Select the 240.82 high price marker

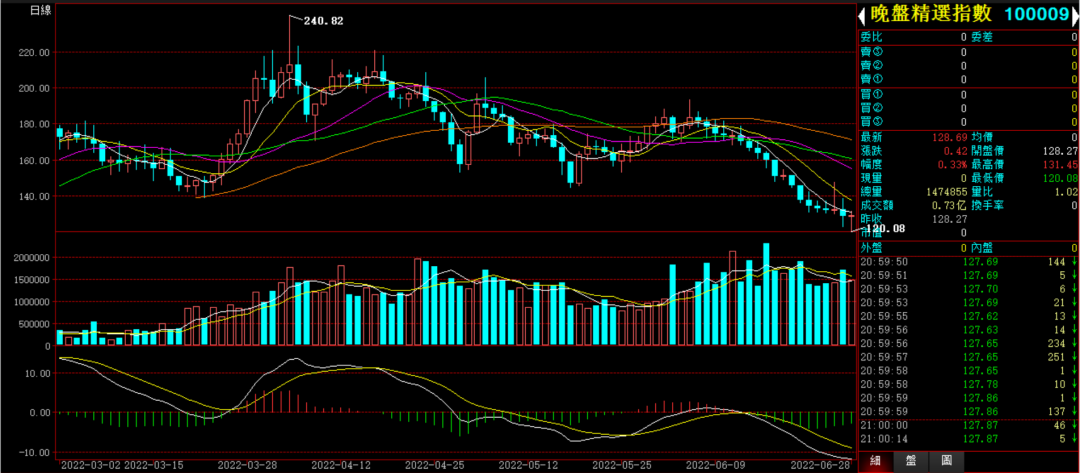coord(322,21)
